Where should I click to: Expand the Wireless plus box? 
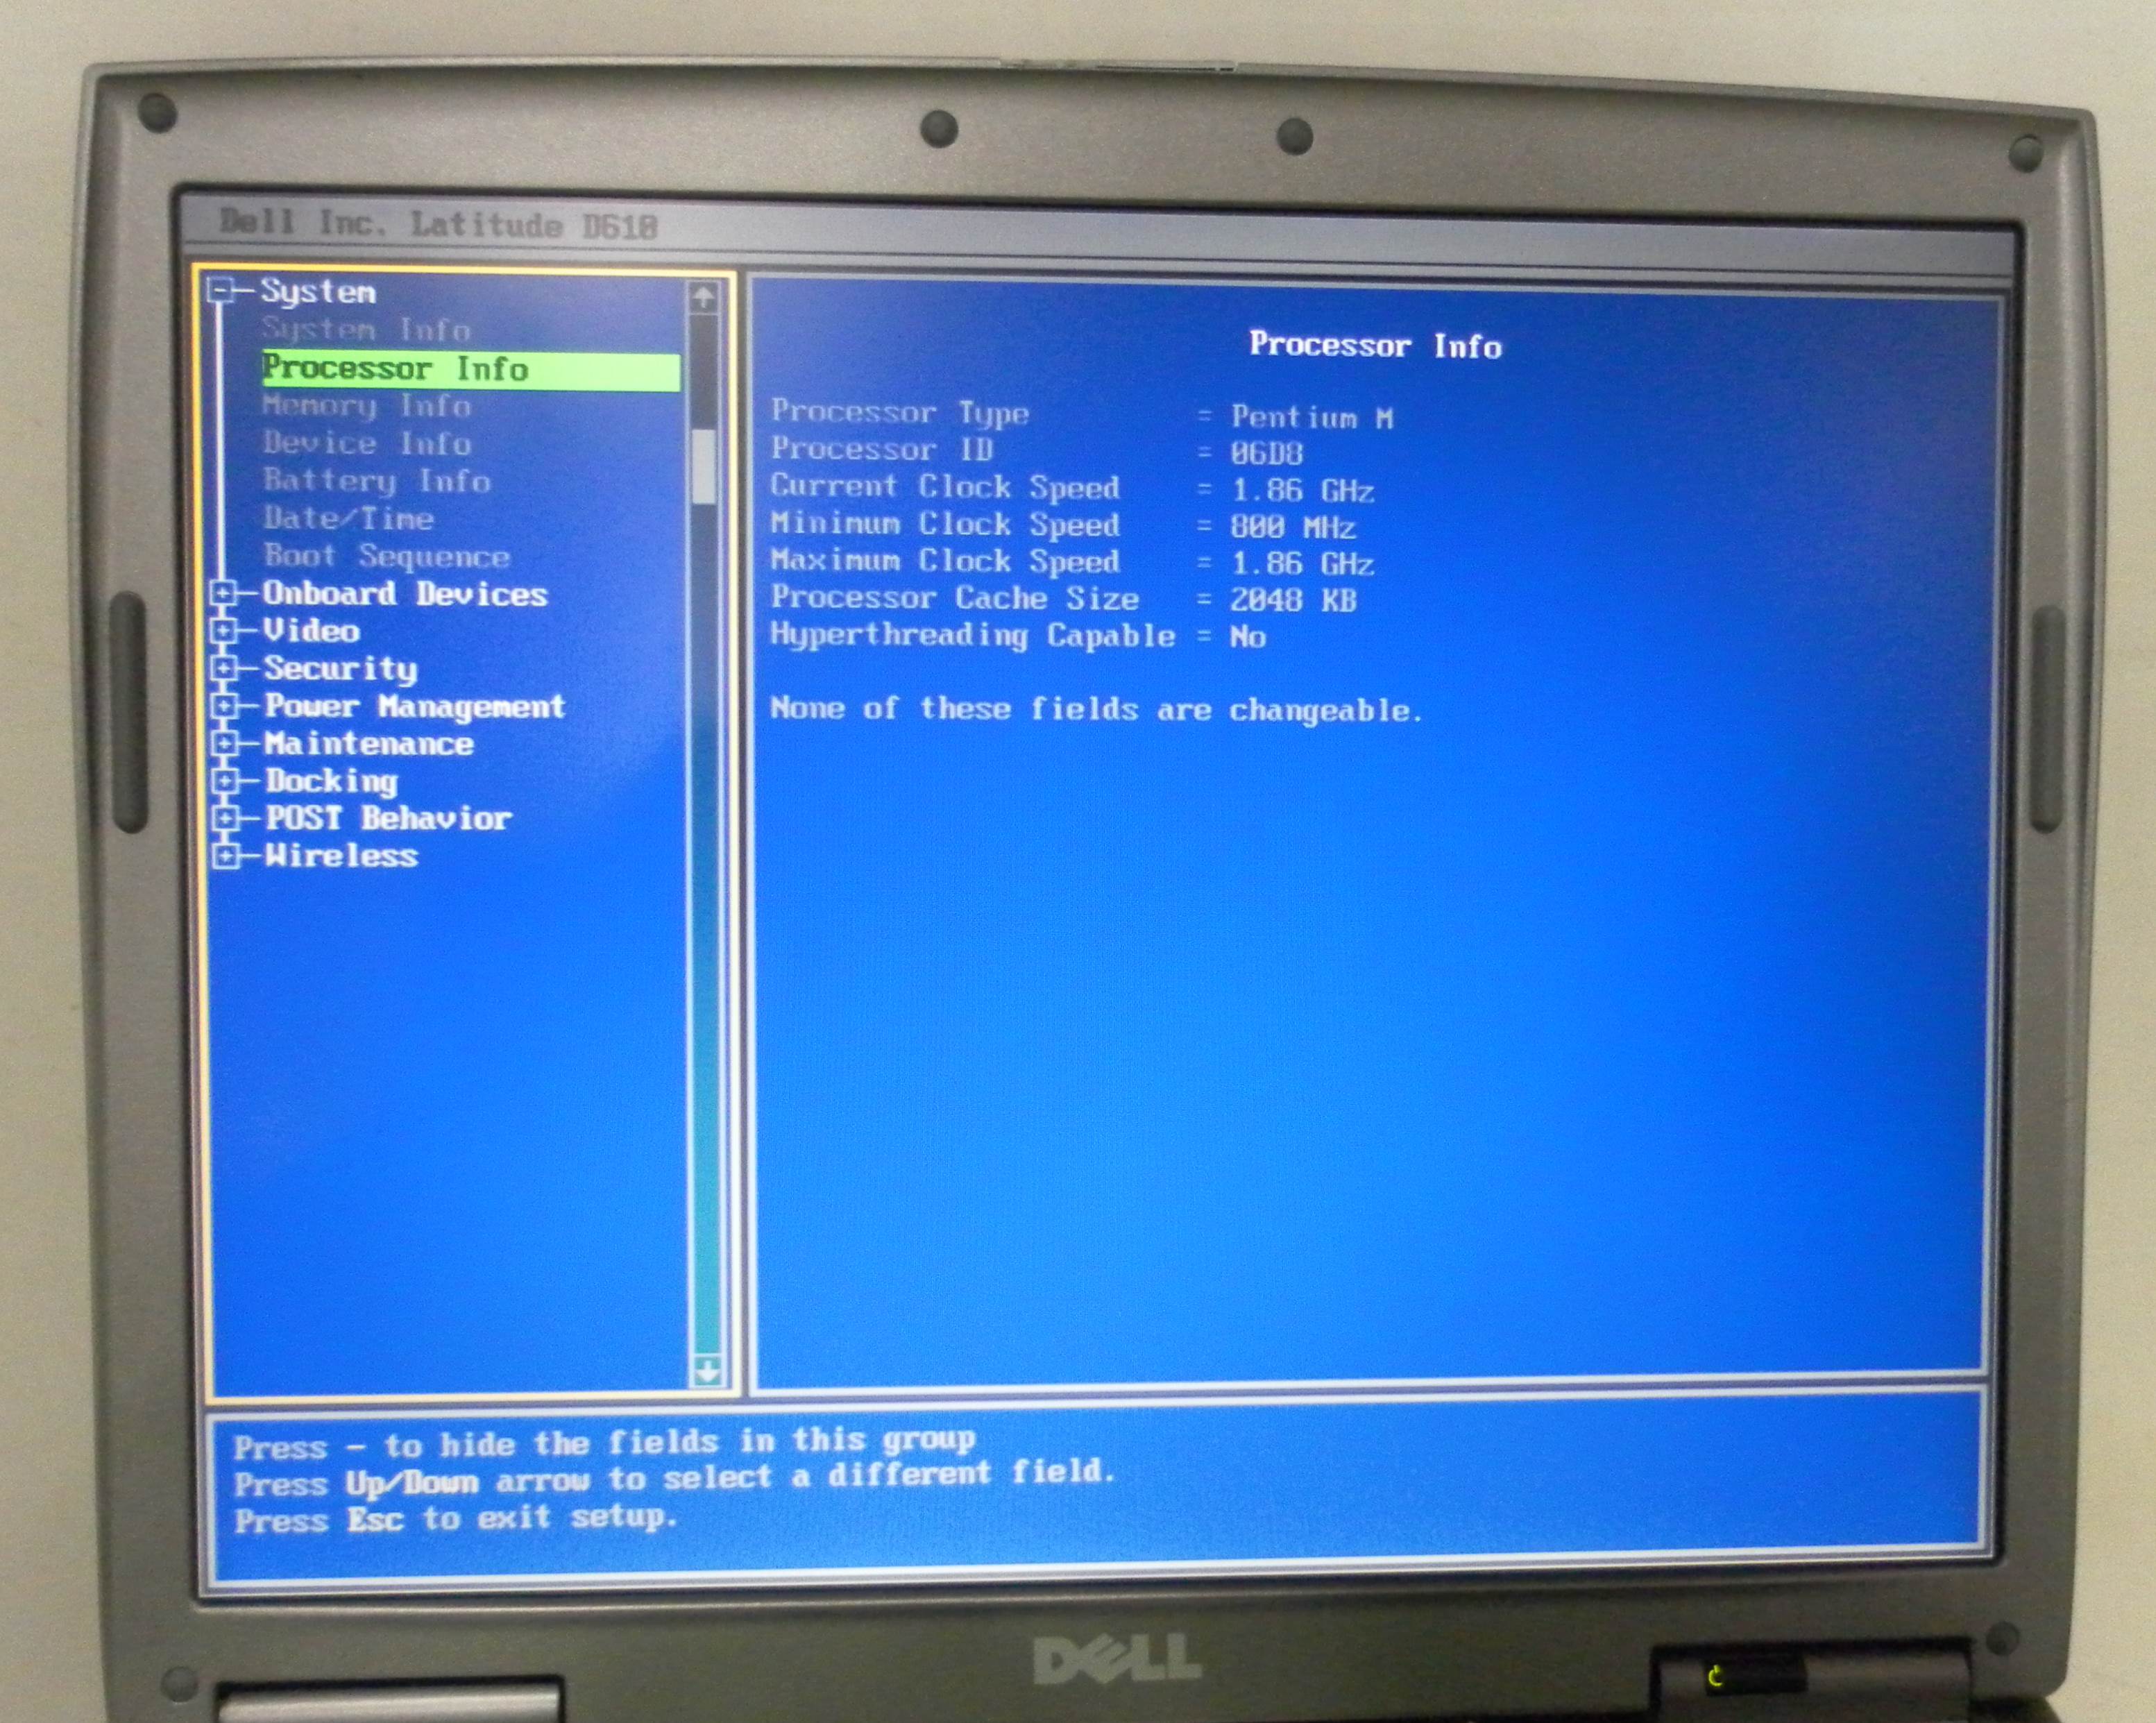pos(227,856)
